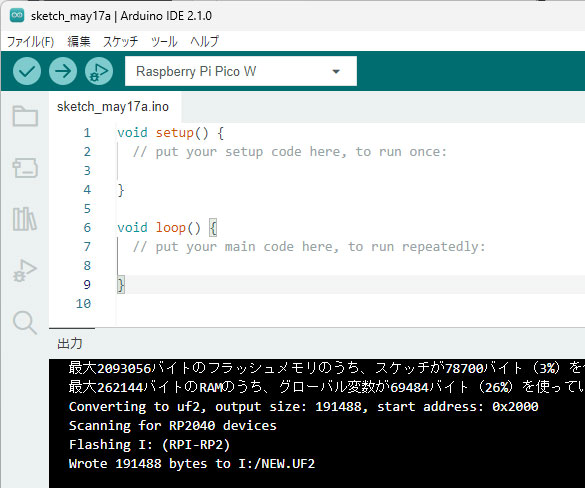
Task: Click the Verify checkmark button
Action: click(27, 71)
